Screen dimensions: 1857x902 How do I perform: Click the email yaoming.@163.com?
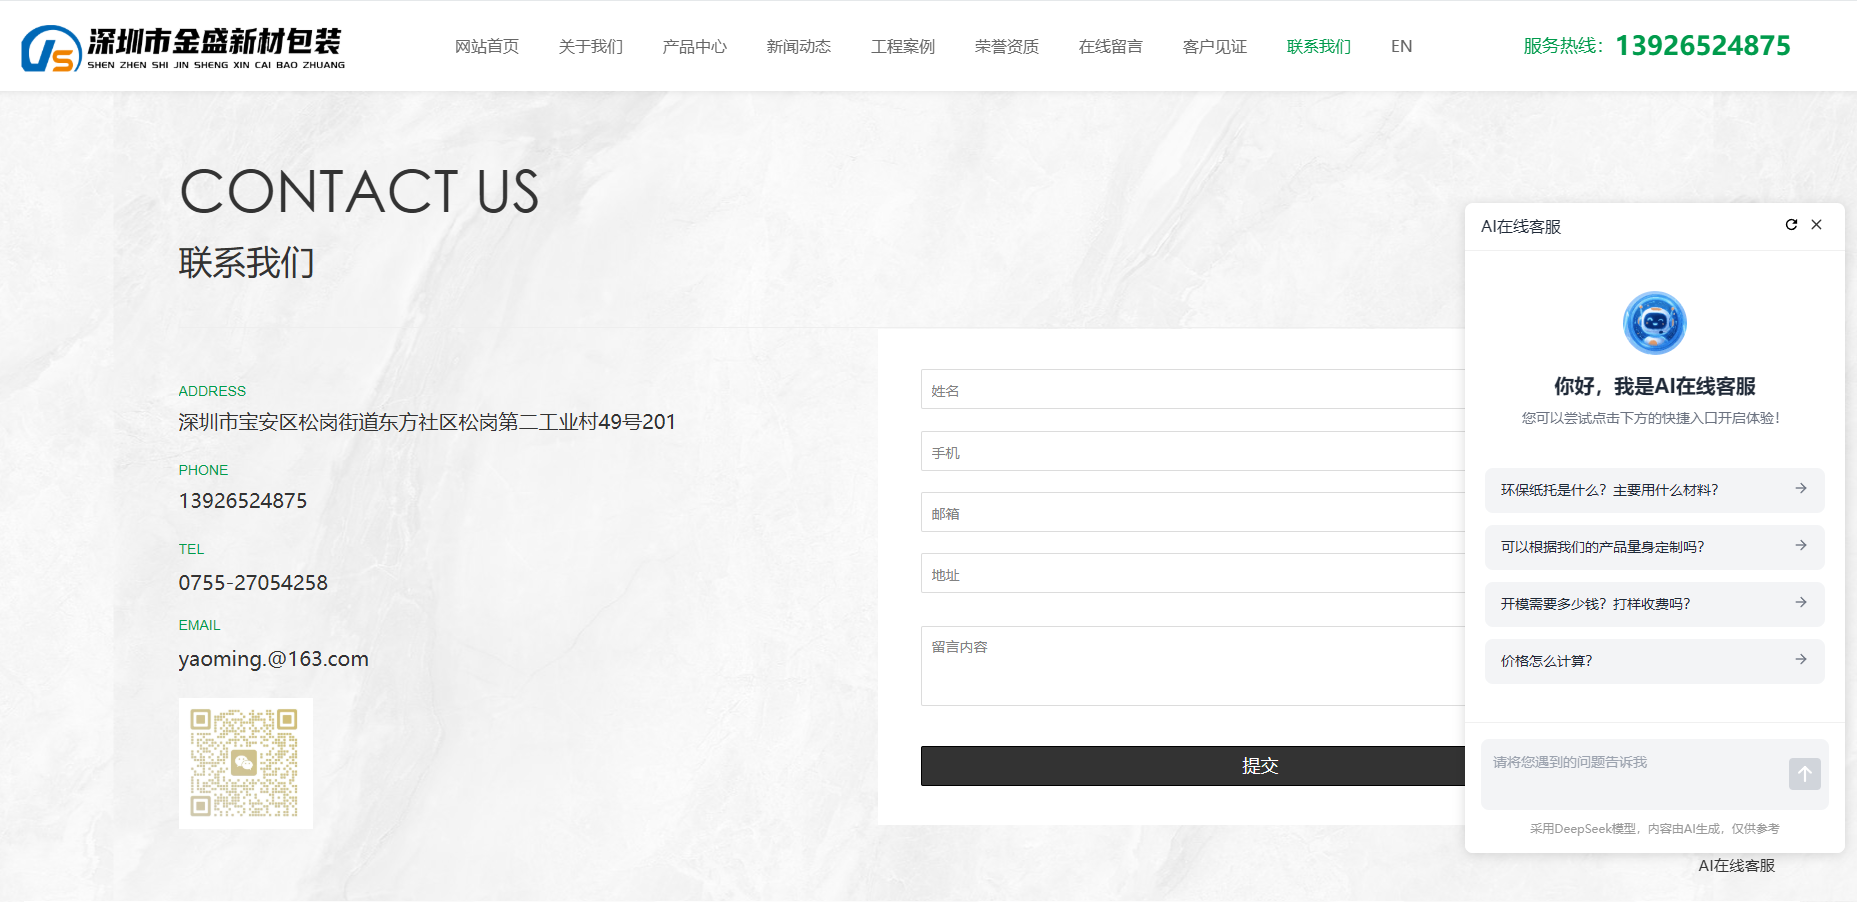(x=274, y=659)
